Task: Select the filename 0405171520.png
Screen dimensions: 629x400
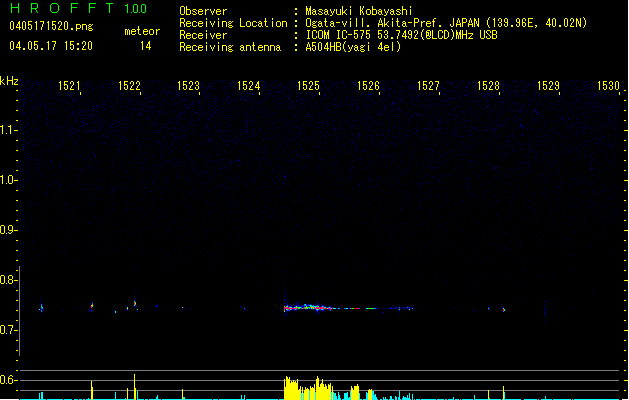Action: 51,26
